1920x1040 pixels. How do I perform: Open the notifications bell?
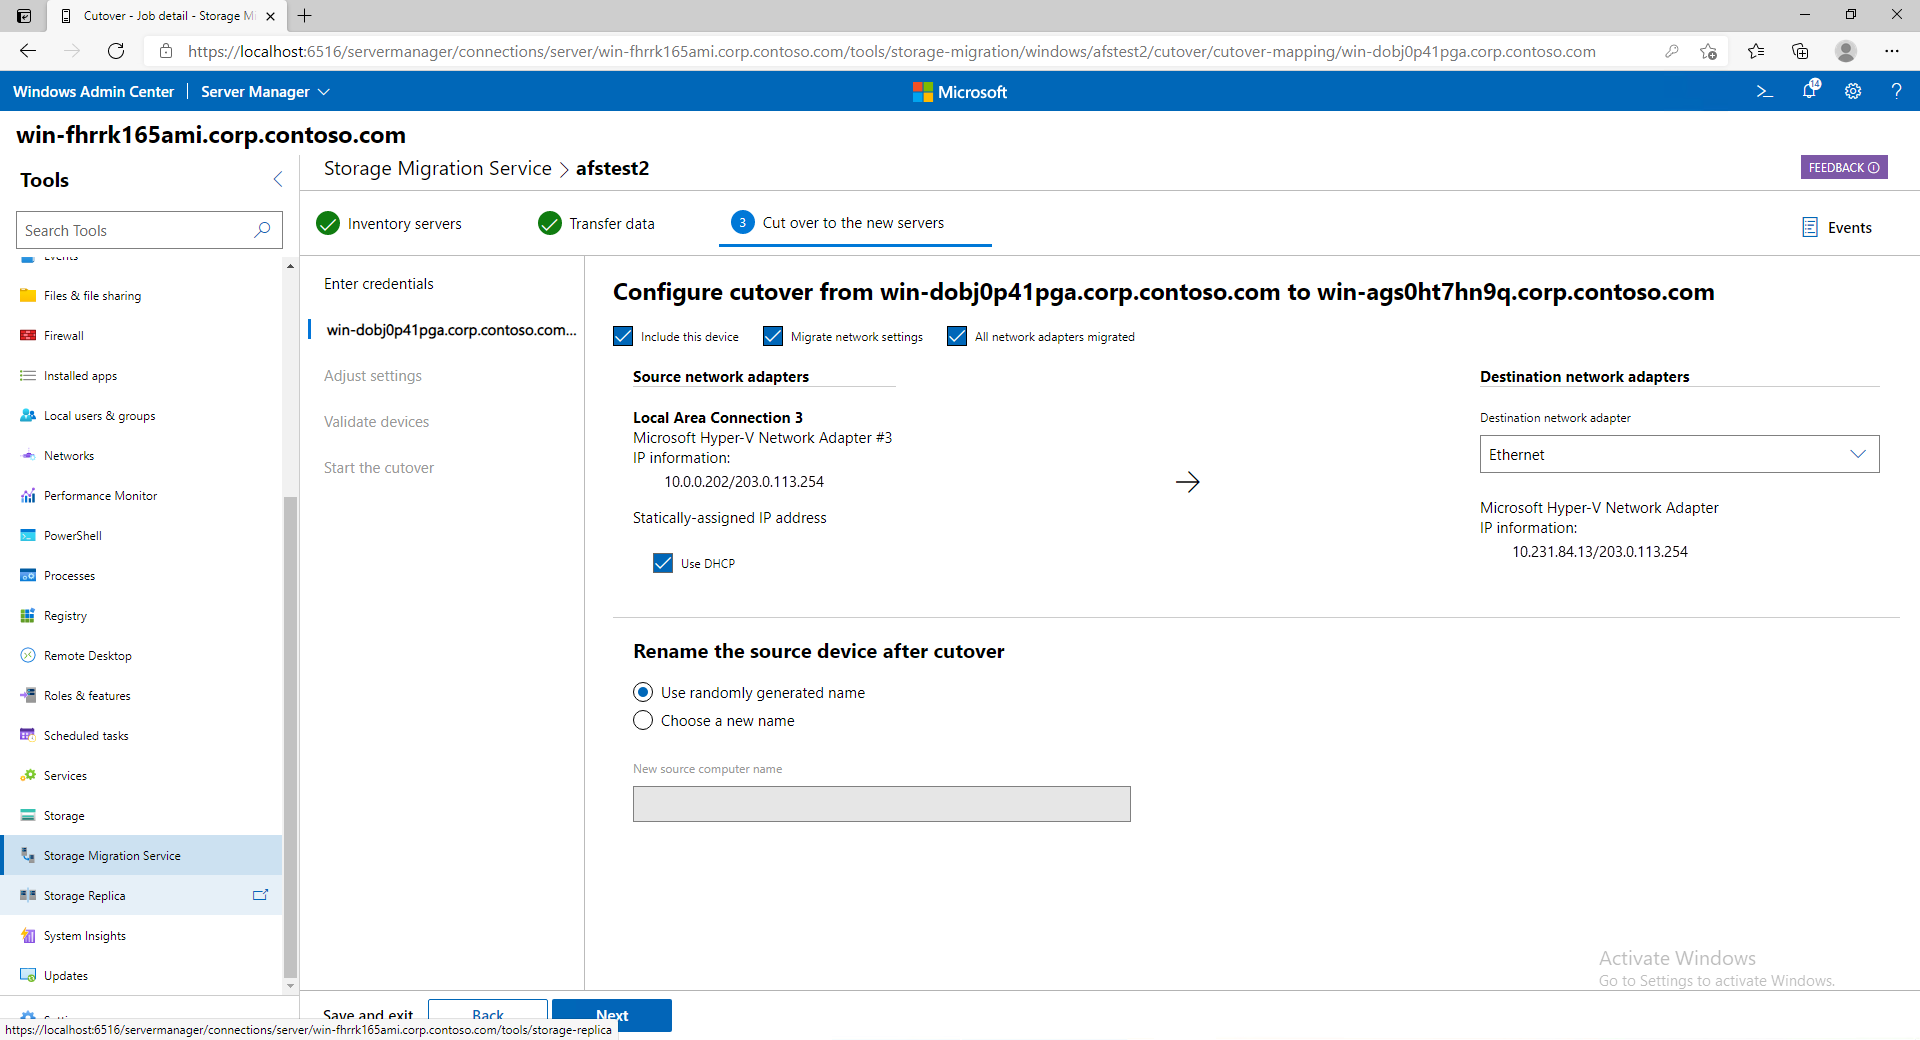click(x=1809, y=91)
